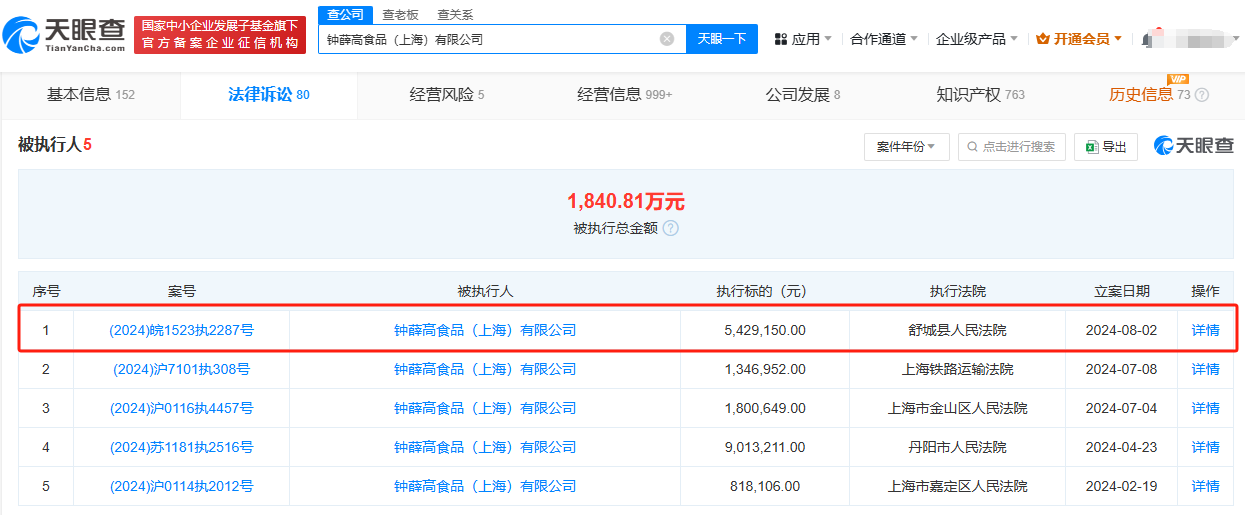Click the court name 舒城县人民法院
1245x515 pixels.
pyautogui.click(x=957, y=330)
